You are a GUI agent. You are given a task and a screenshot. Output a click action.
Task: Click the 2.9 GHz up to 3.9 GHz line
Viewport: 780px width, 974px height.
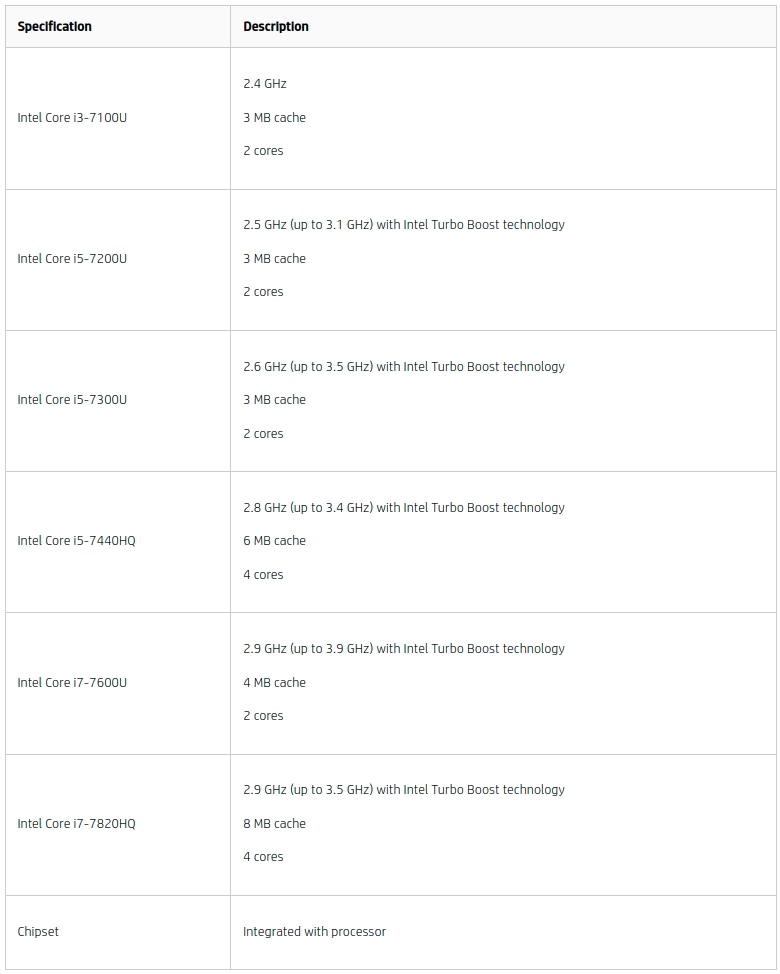click(x=404, y=649)
